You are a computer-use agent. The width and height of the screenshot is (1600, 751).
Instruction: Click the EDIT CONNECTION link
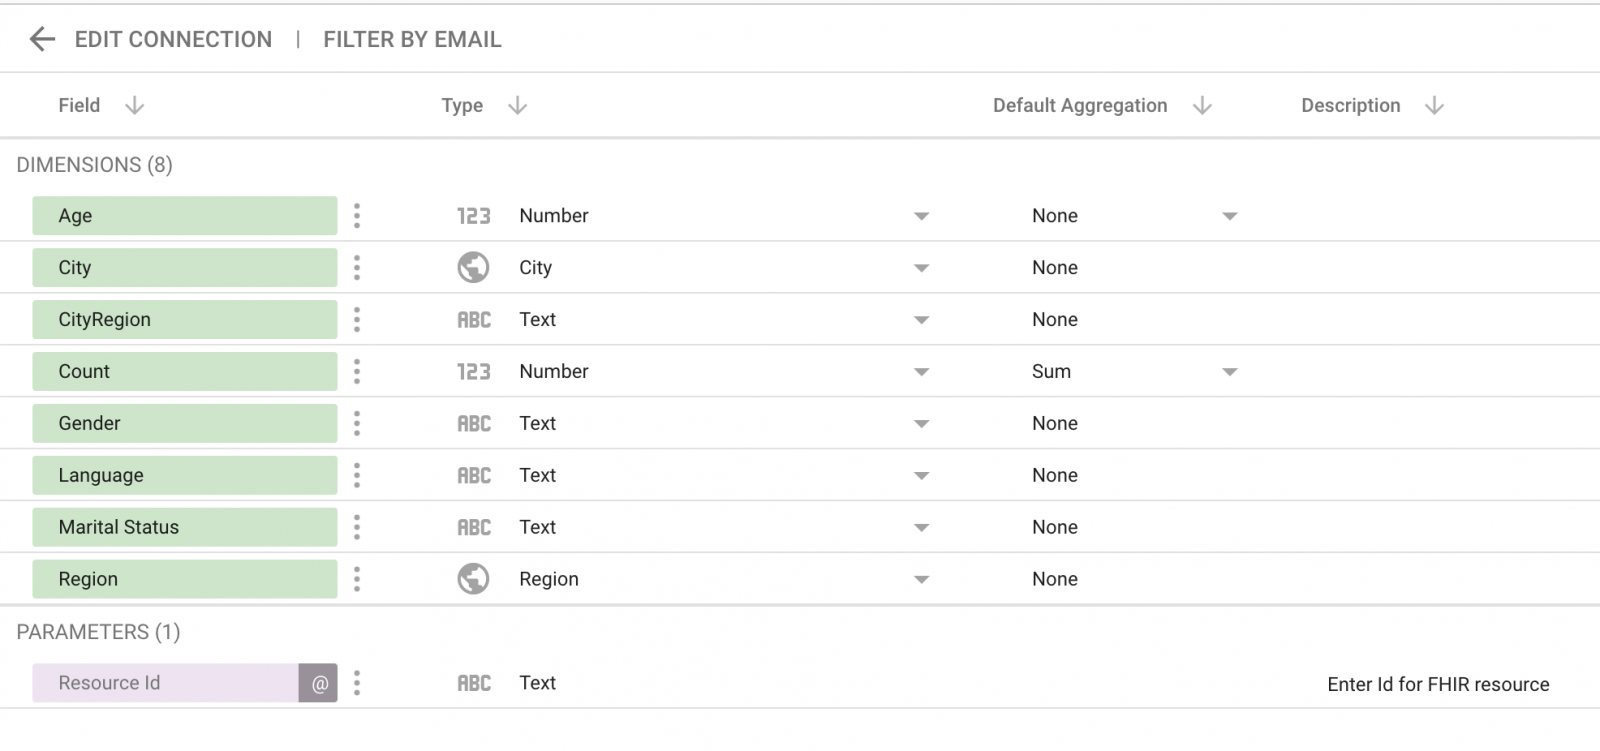click(173, 39)
